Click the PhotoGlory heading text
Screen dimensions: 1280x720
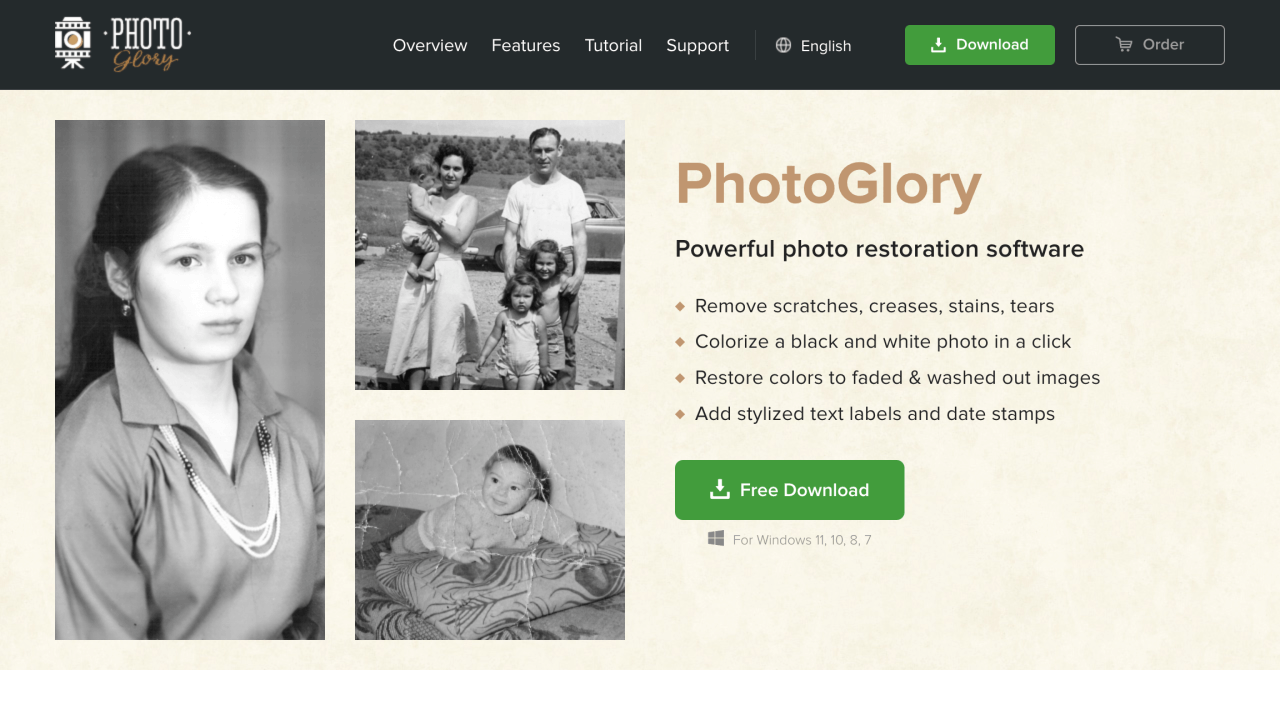click(x=828, y=184)
